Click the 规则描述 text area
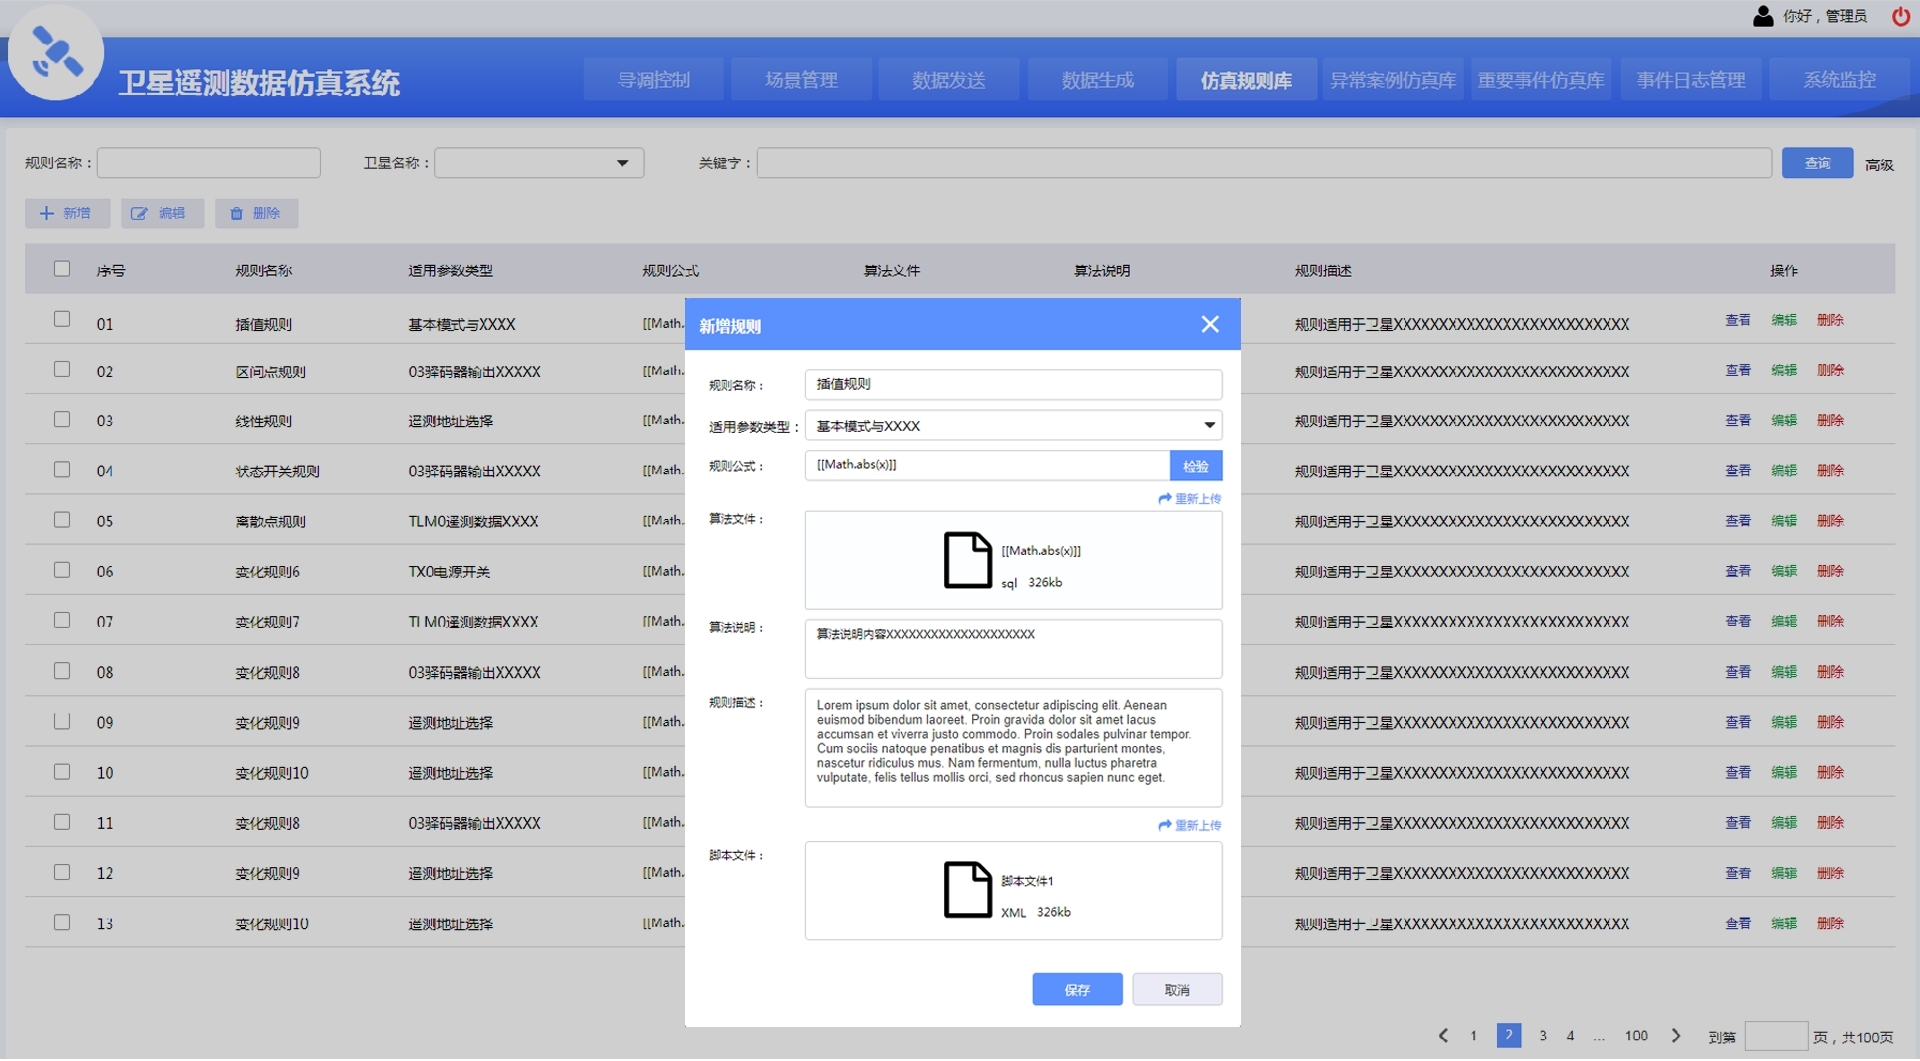The width and height of the screenshot is (1920, 1061). [1013, 748]
